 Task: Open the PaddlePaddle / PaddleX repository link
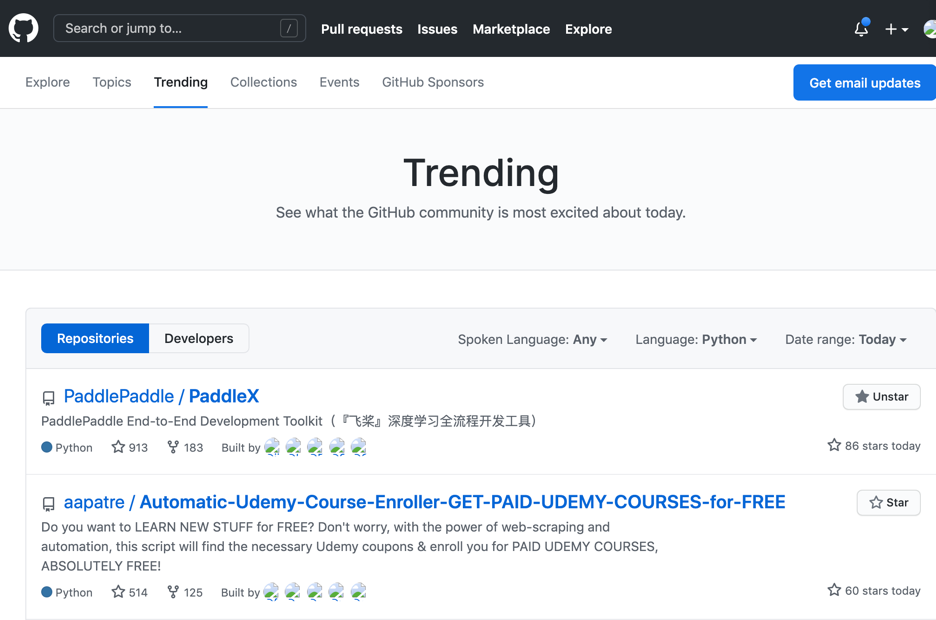tap(161, 396)
